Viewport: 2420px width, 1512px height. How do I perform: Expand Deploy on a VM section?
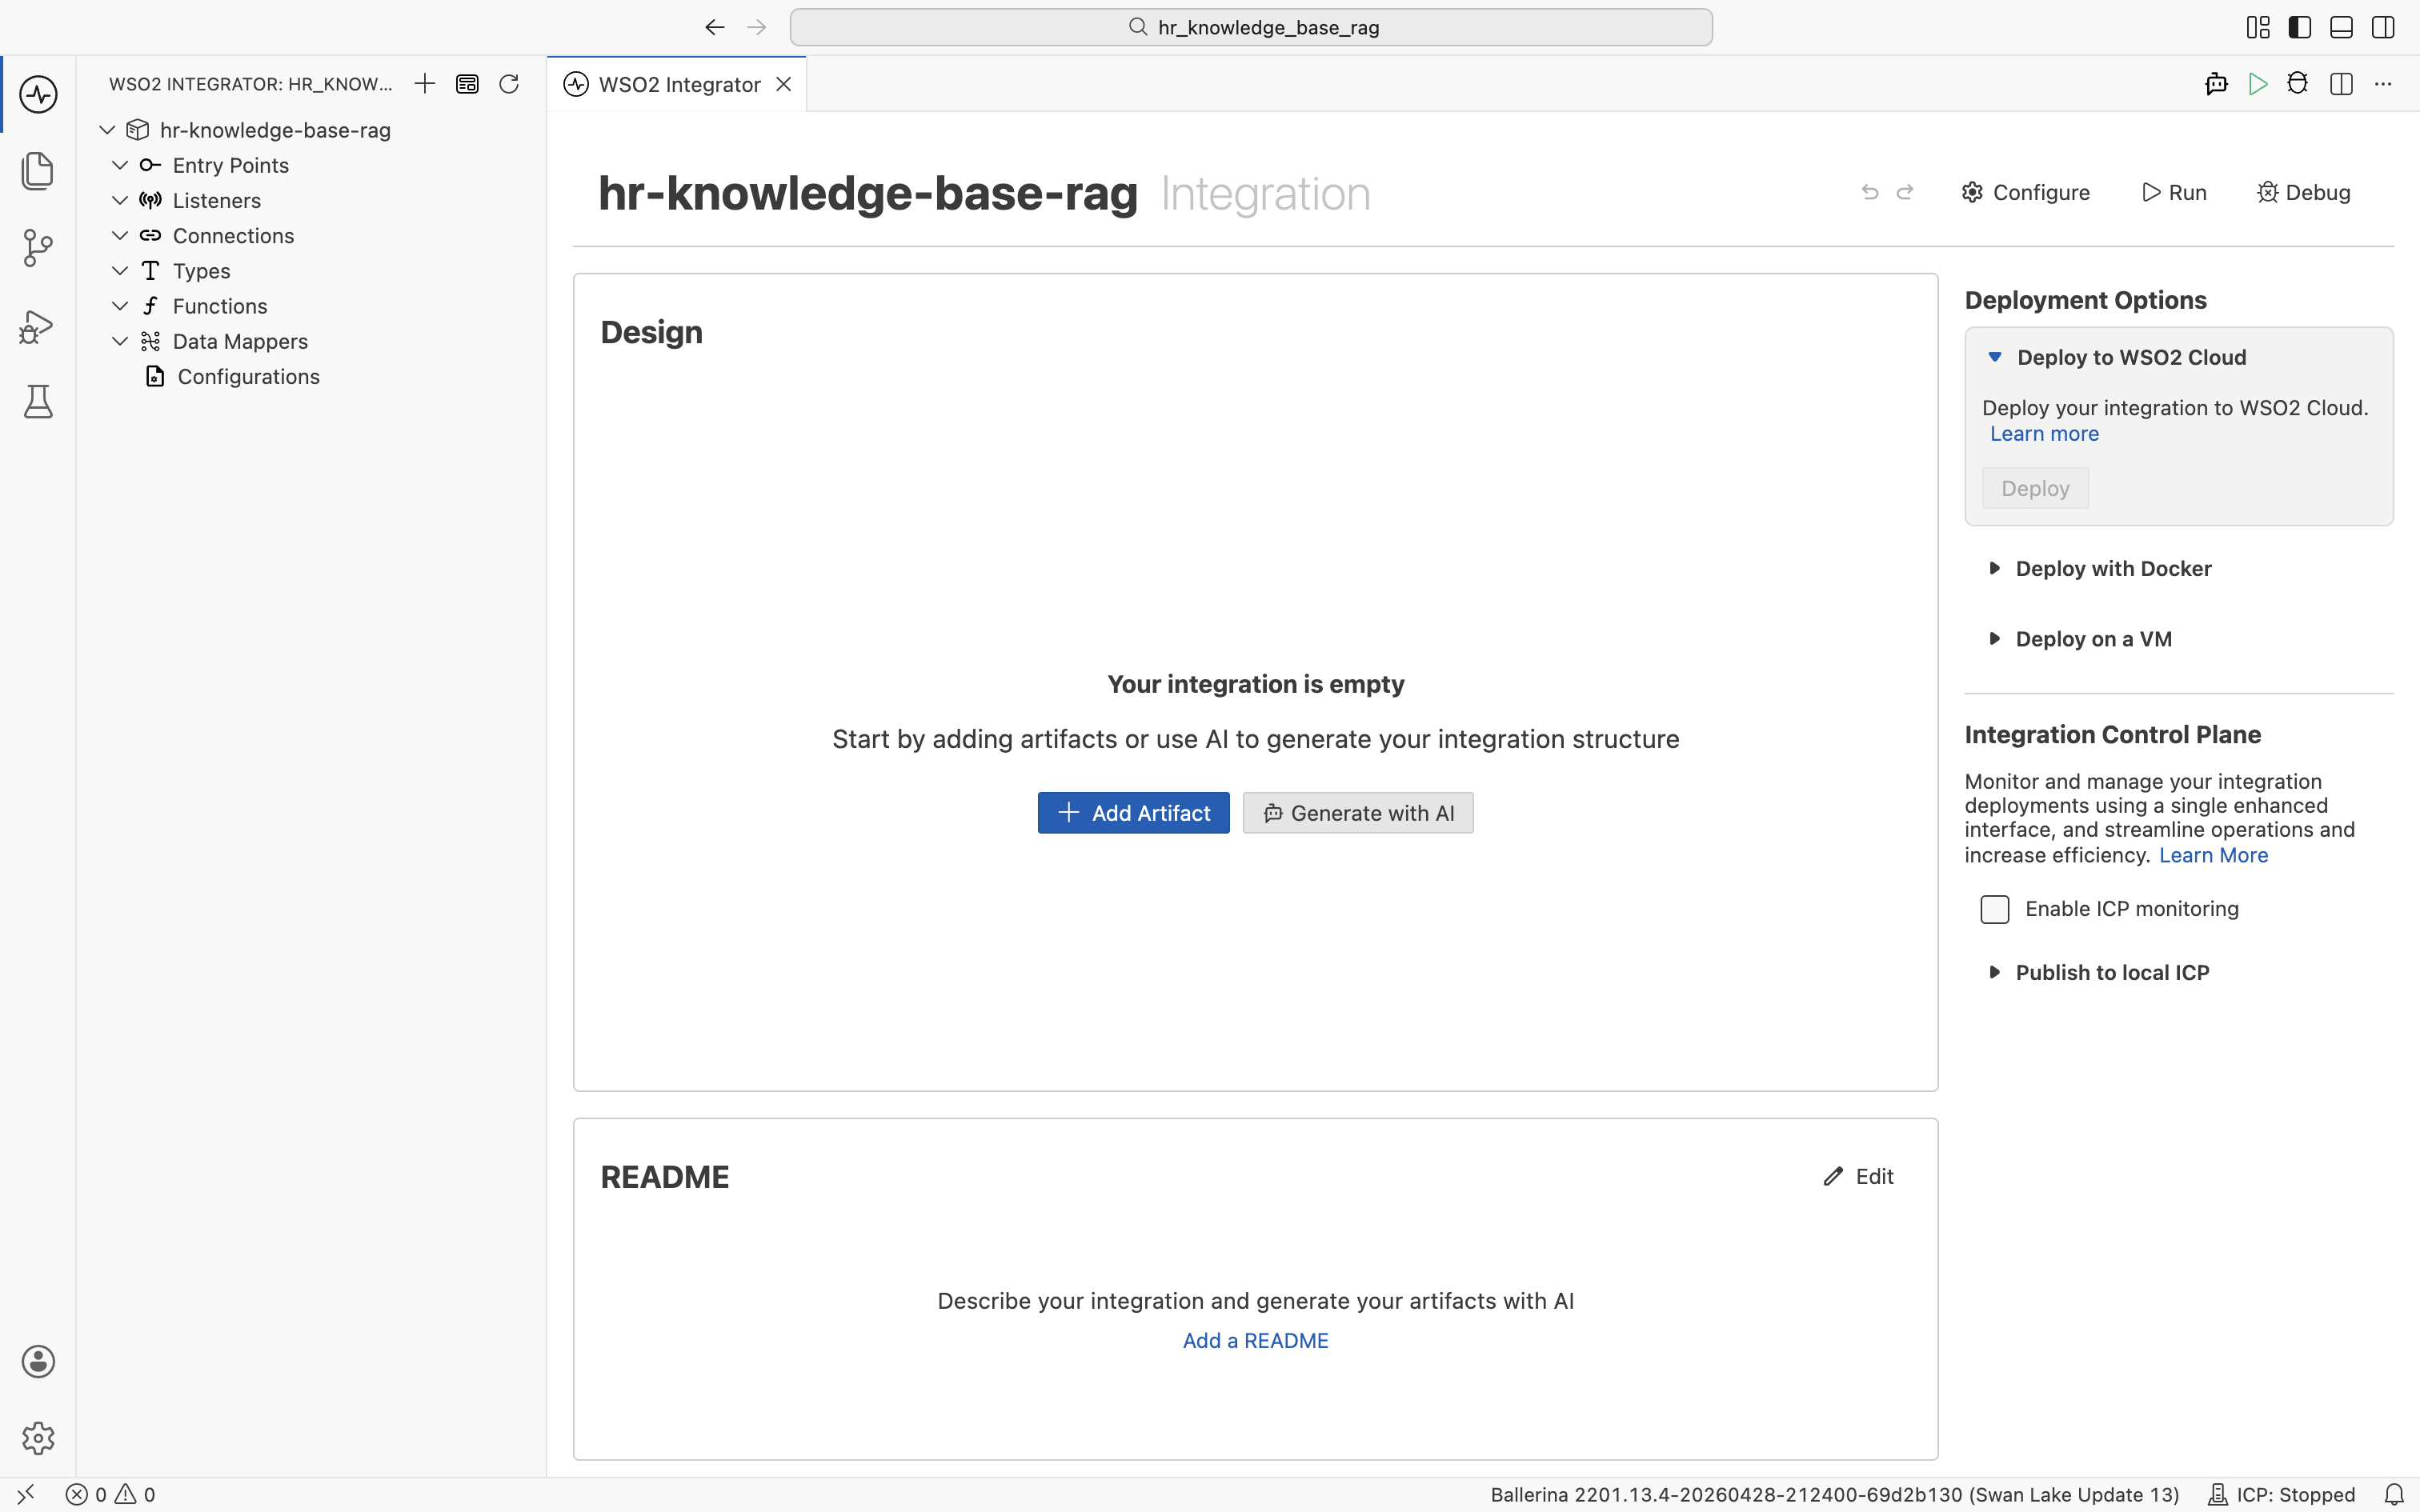(x=1994, y=639)
